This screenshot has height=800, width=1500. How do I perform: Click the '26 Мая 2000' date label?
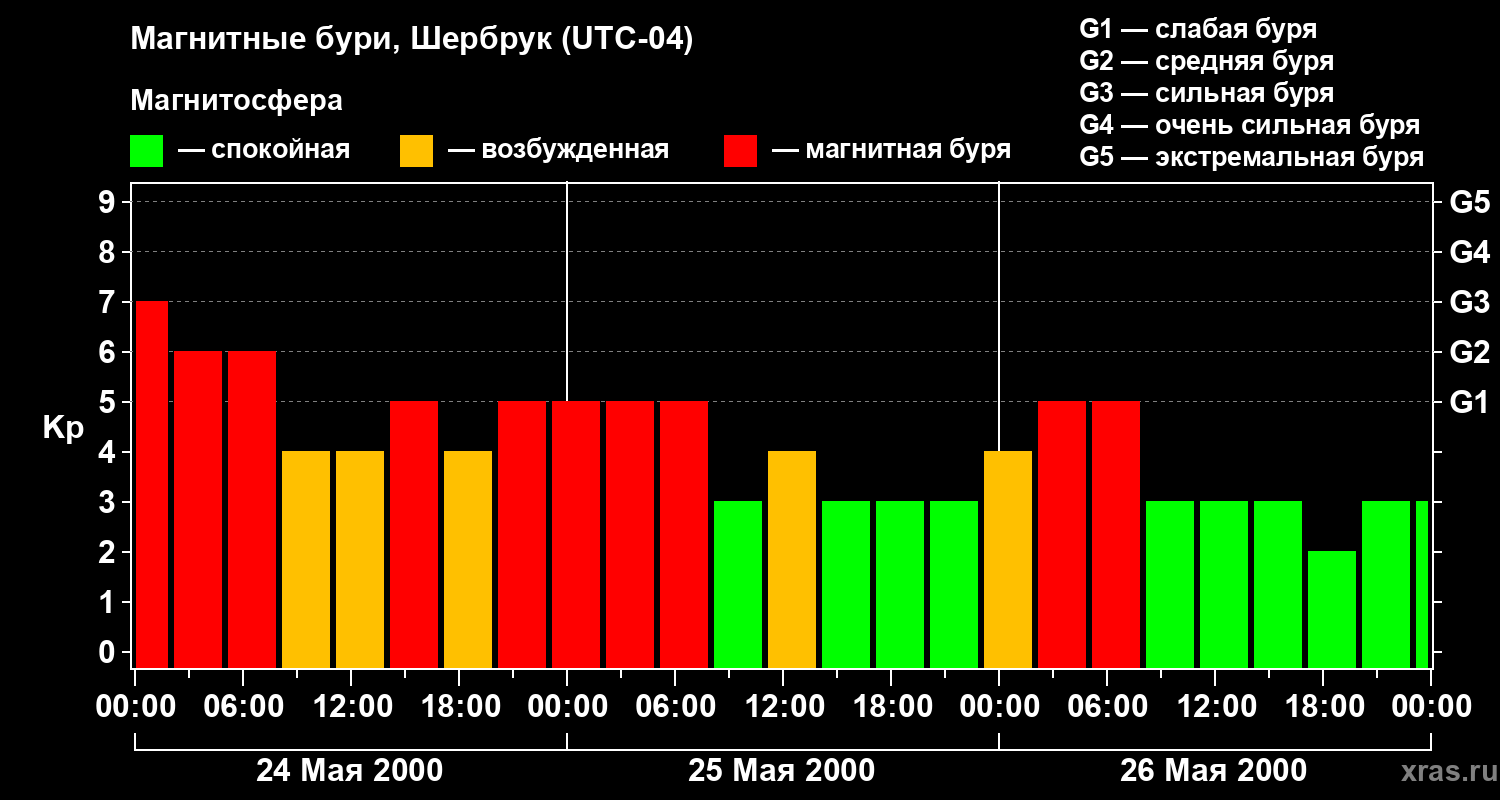click(1213, 771)
